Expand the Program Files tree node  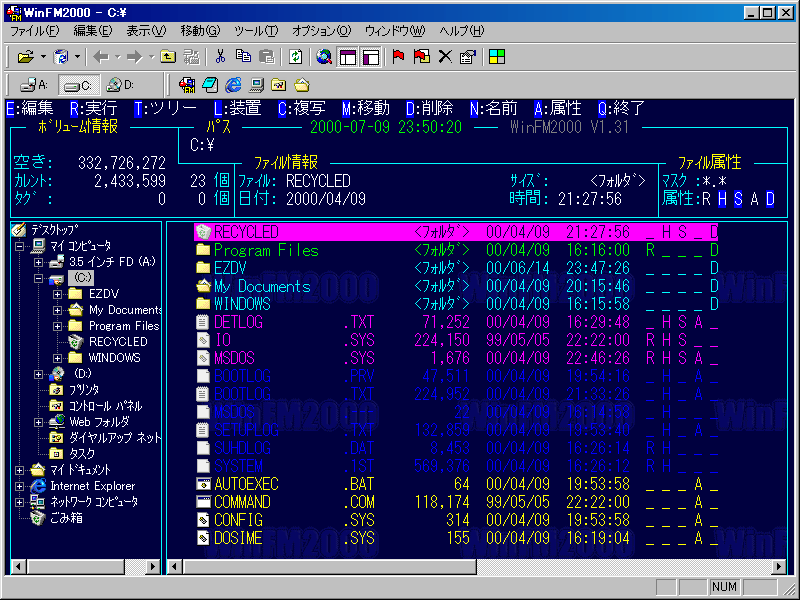(x=57, y=326)
